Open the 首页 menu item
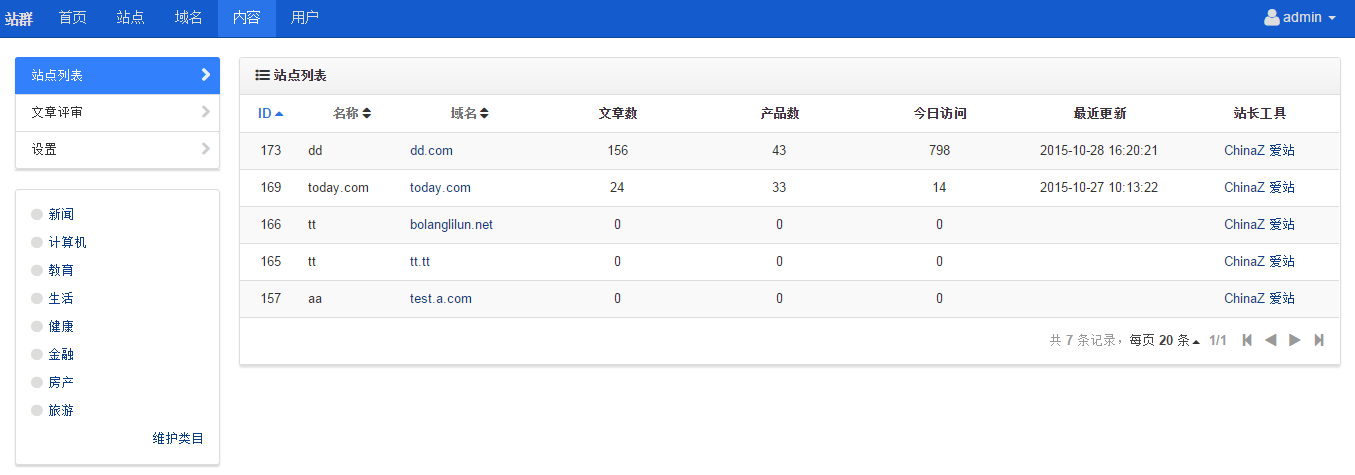This screenshot has width=1355, height=475. [72, 18]
